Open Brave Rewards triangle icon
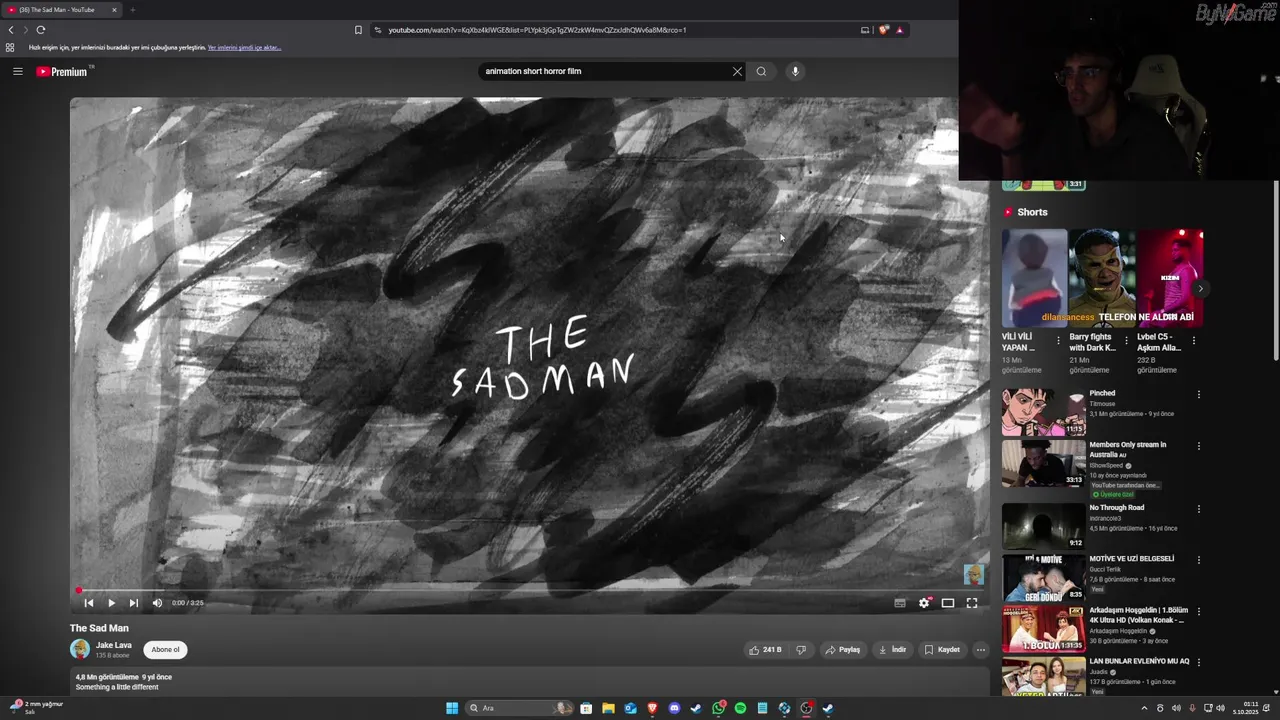The image size is (1280, 720). point(899,30)
